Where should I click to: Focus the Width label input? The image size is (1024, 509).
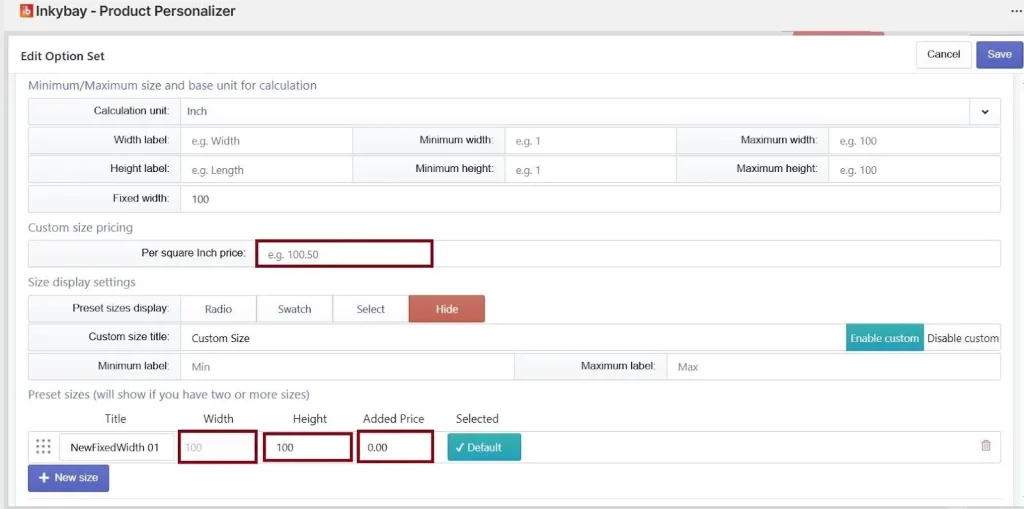266,140
